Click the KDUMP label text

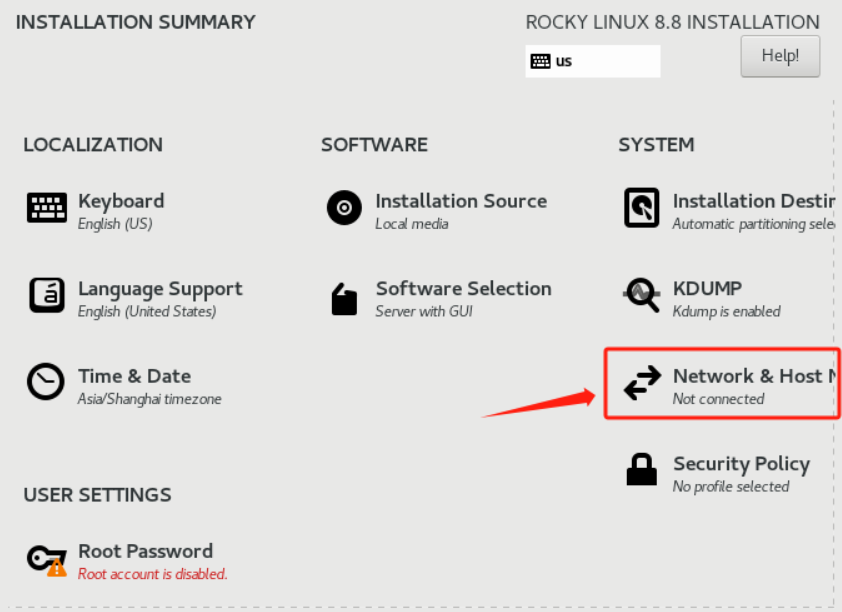[707, 289]
